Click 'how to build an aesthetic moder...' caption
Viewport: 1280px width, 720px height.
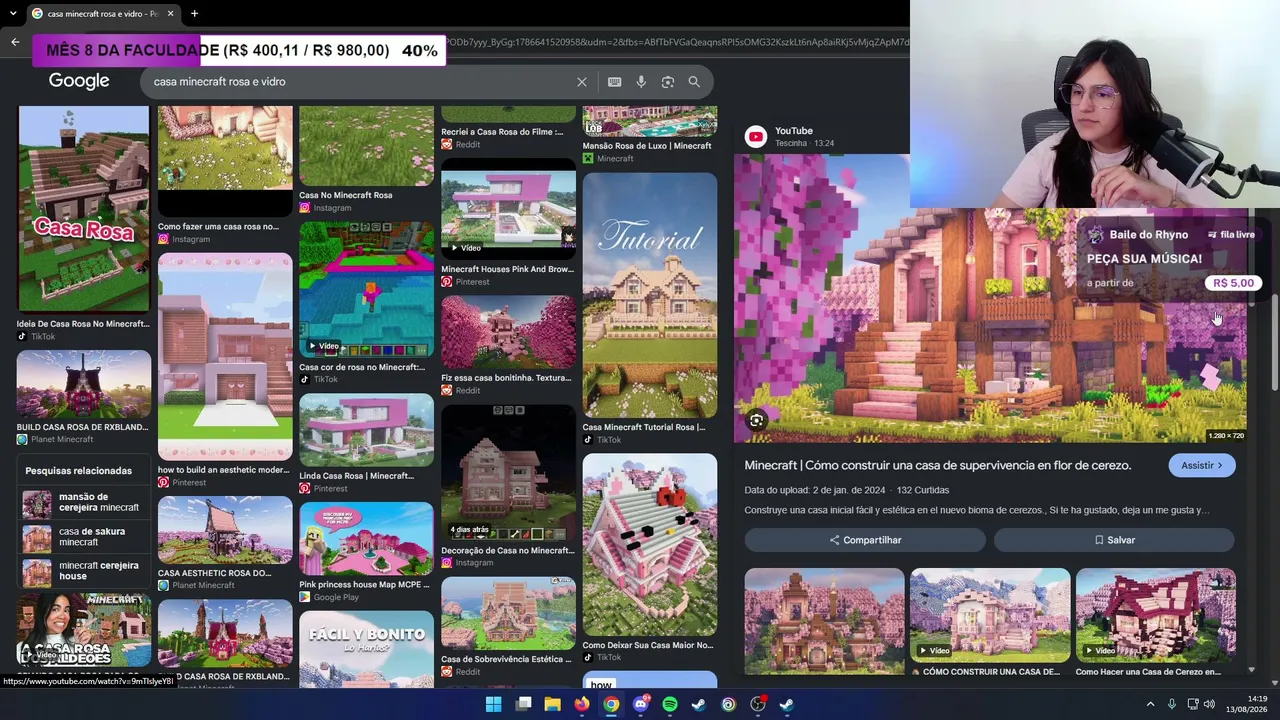coord(223,470)
